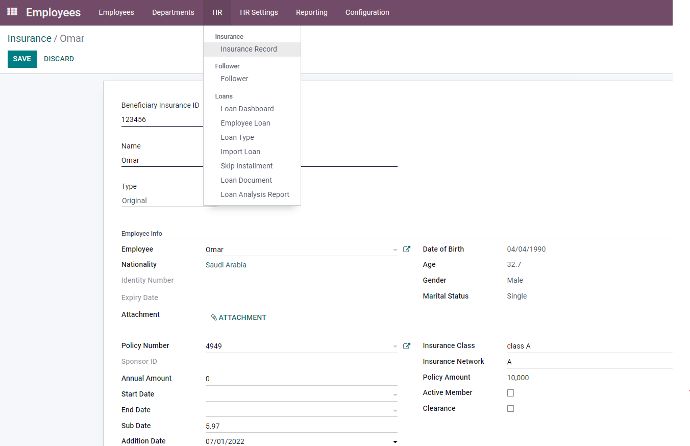
Task: Open external link for Policy Number
Action: point(407,345)
